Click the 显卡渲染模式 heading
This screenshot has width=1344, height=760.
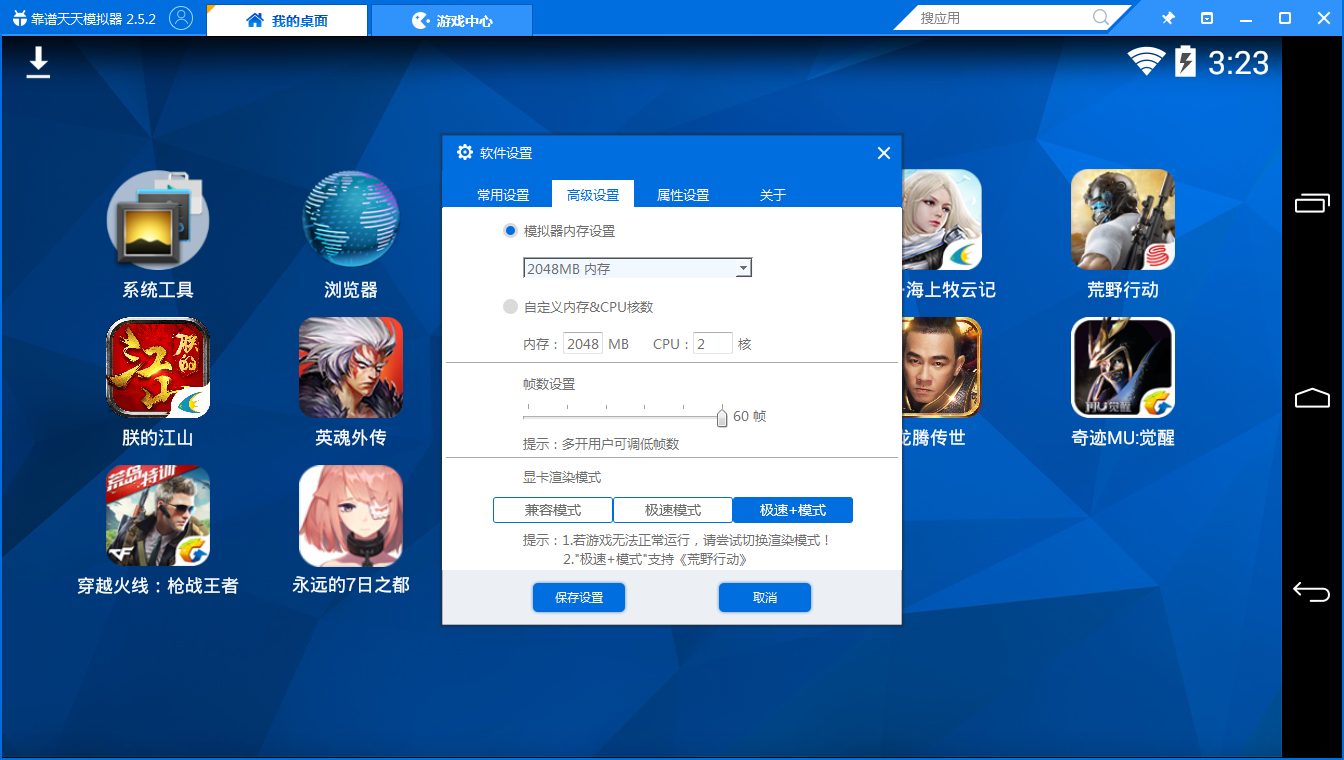(x=562, y=478)
